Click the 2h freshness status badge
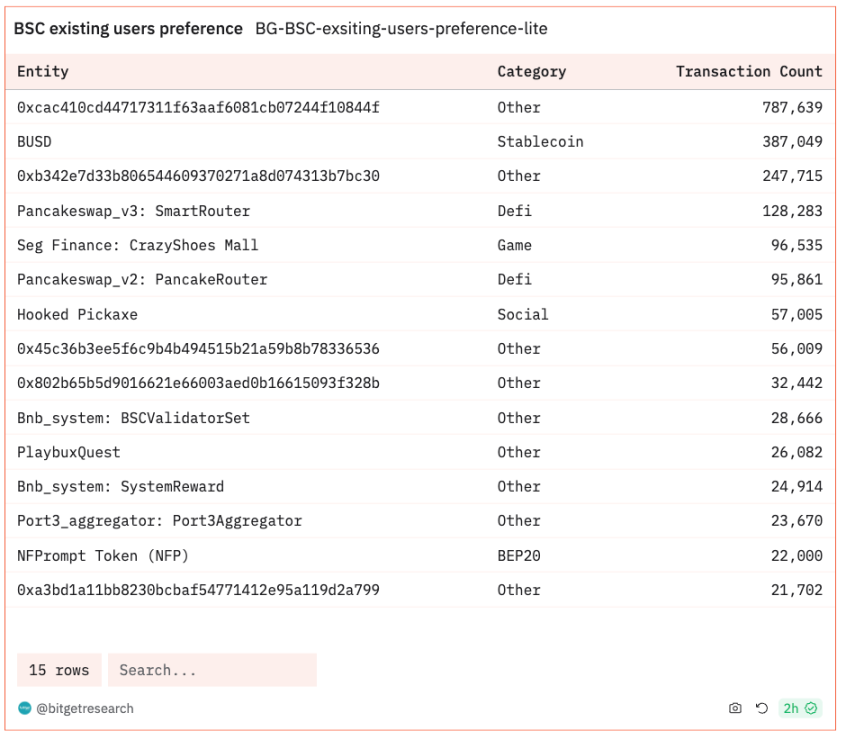846x740 pixels. (x=800, y=708)
